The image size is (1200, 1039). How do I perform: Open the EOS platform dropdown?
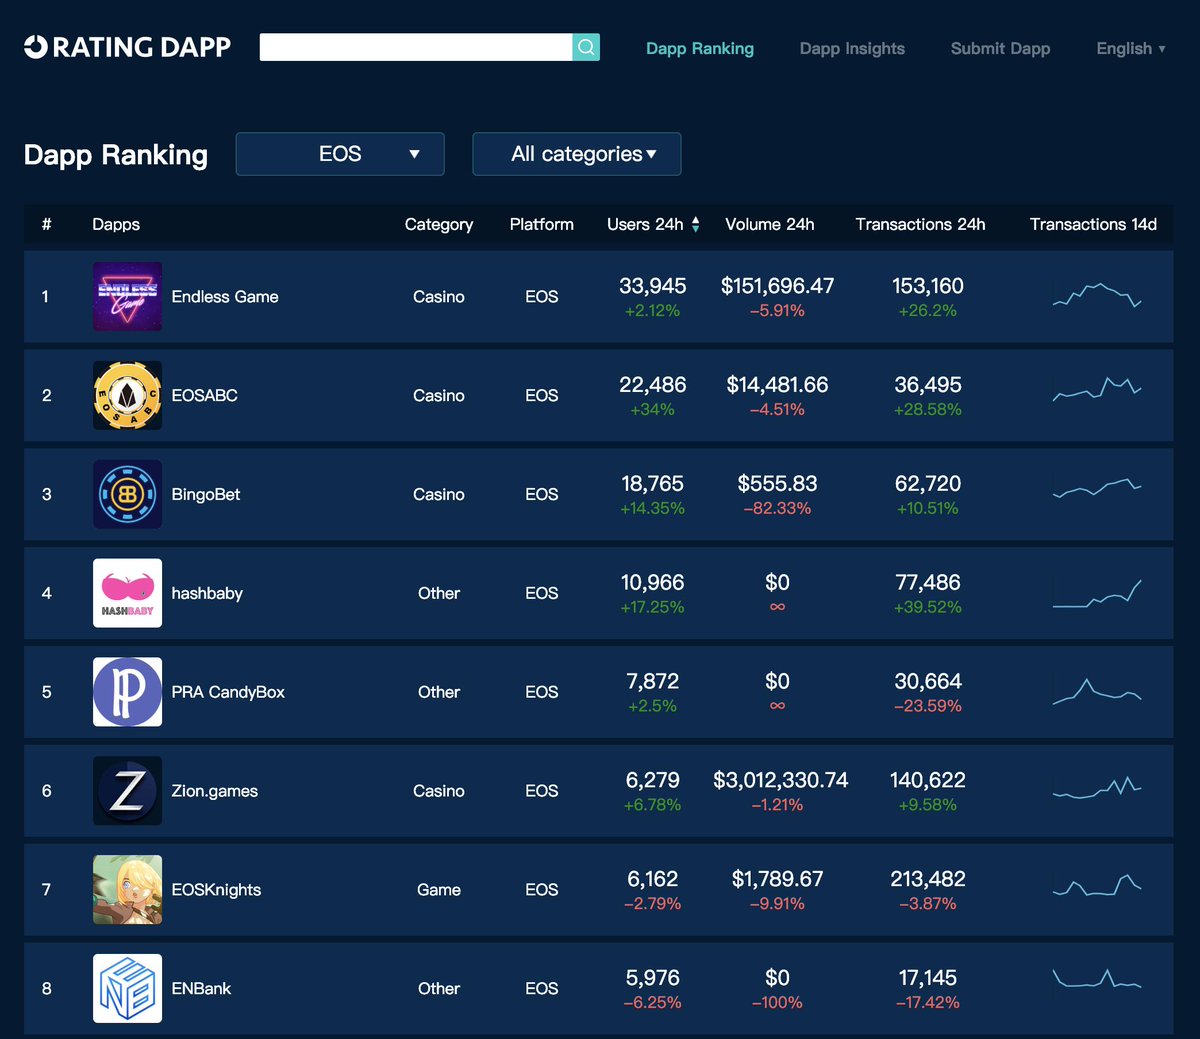click(340, 154)
